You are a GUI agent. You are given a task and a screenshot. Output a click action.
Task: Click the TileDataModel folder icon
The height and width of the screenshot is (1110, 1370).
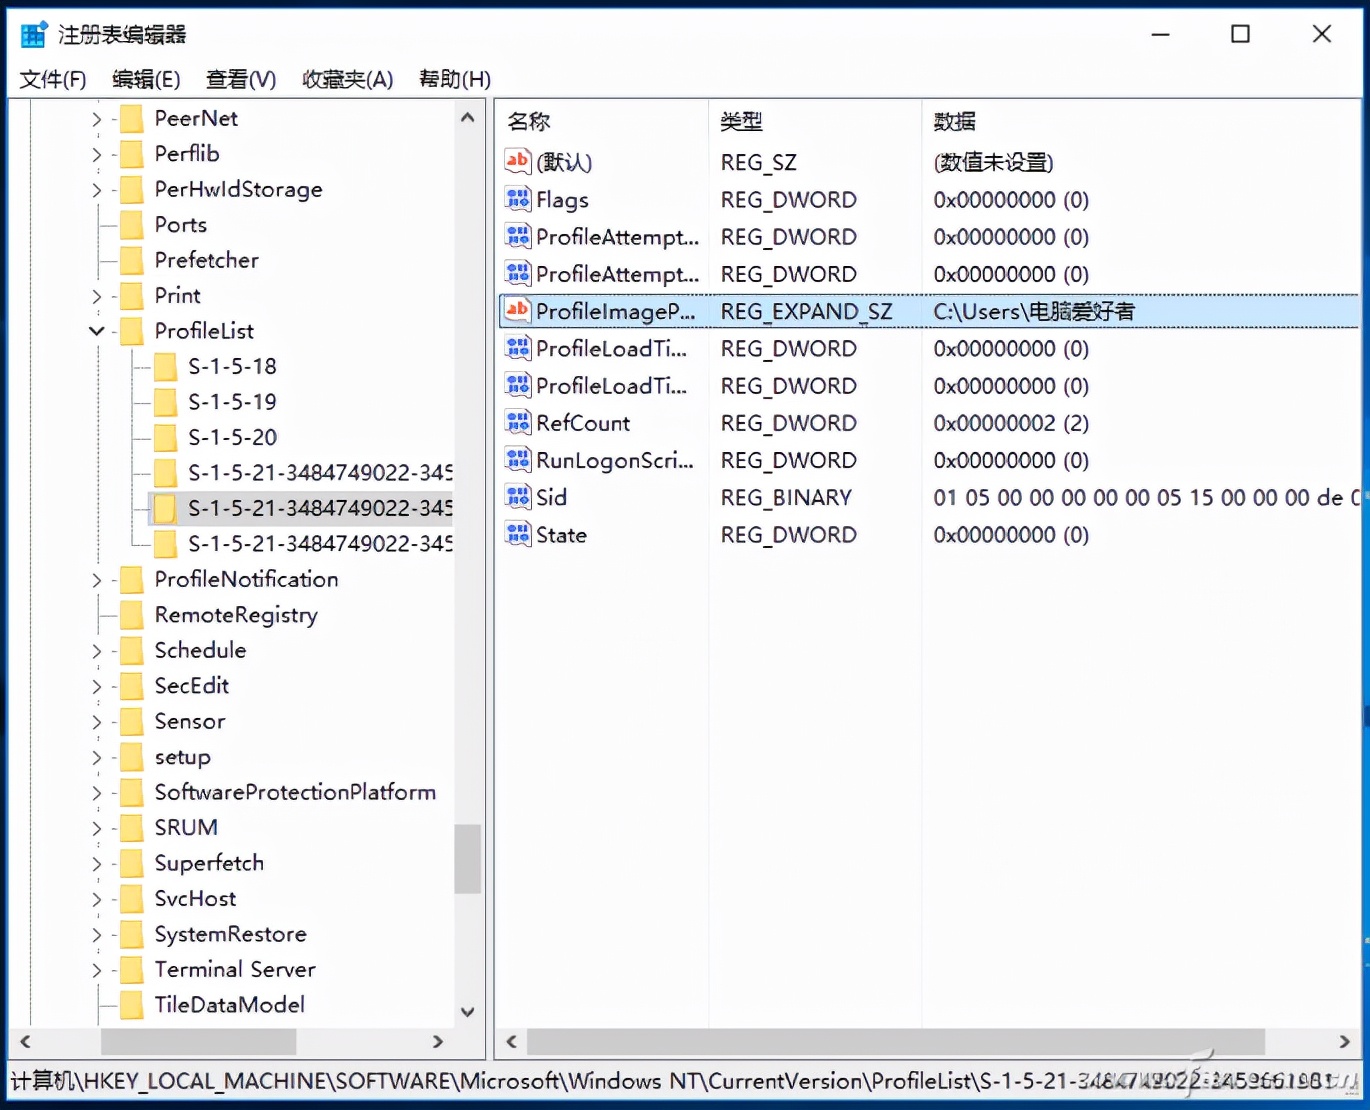[x=131, y=1005]
